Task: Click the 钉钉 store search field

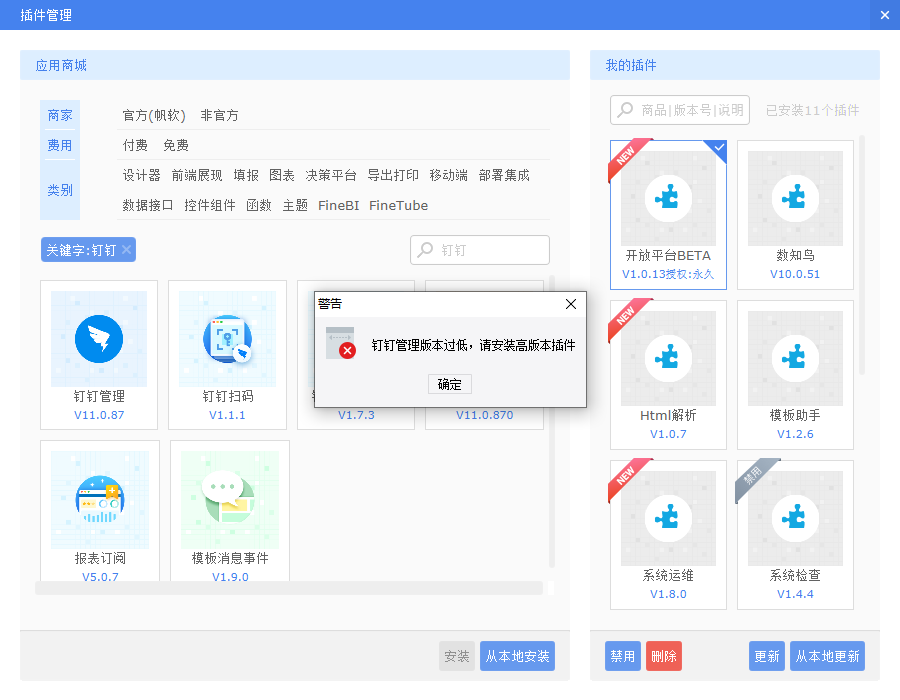Action: 480,250
